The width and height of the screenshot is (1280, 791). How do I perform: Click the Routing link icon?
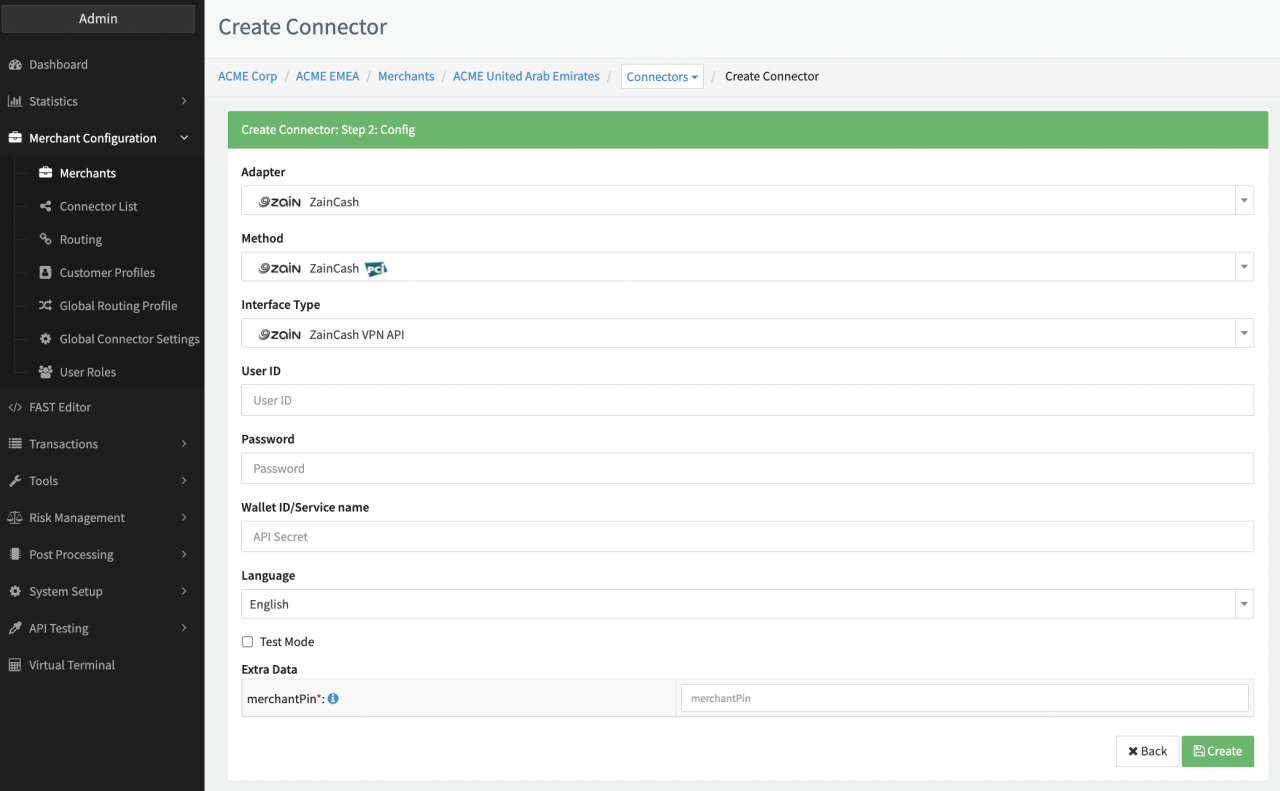[45, 240]
